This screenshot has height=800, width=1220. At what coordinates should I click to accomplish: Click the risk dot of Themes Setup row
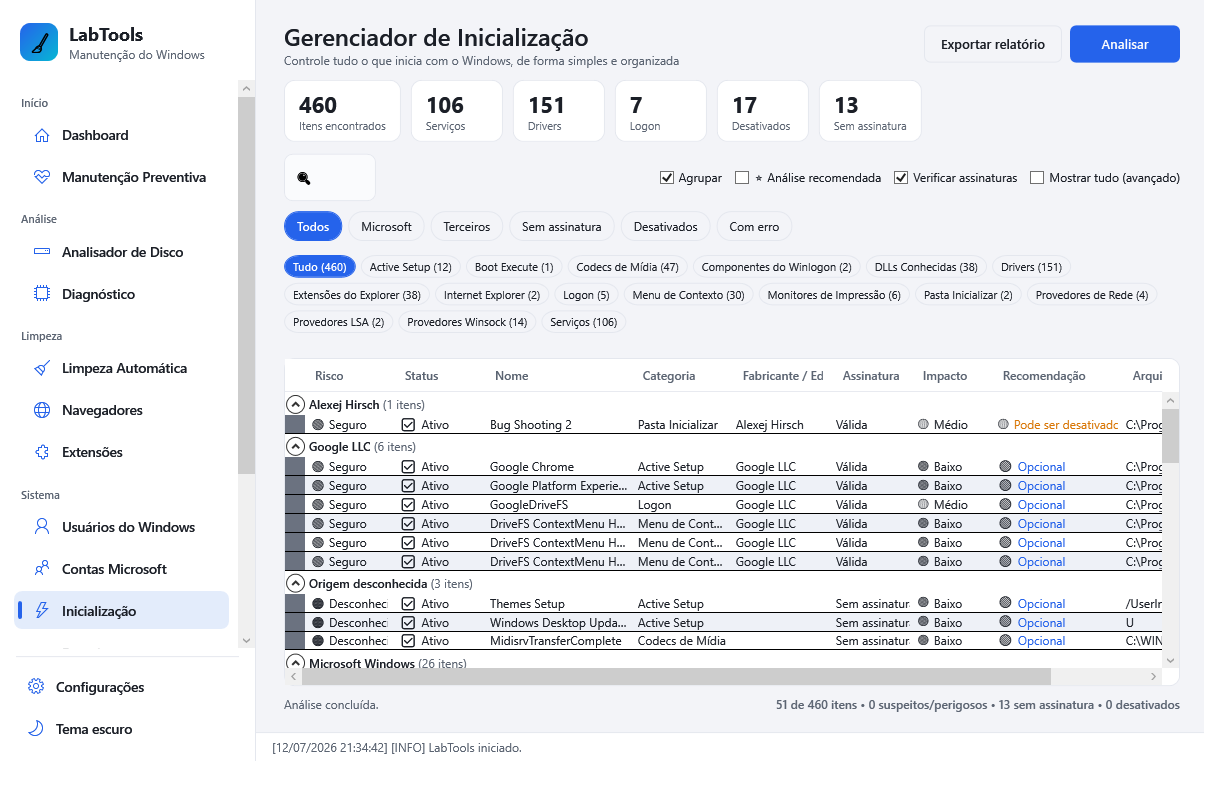coord(318,604)
